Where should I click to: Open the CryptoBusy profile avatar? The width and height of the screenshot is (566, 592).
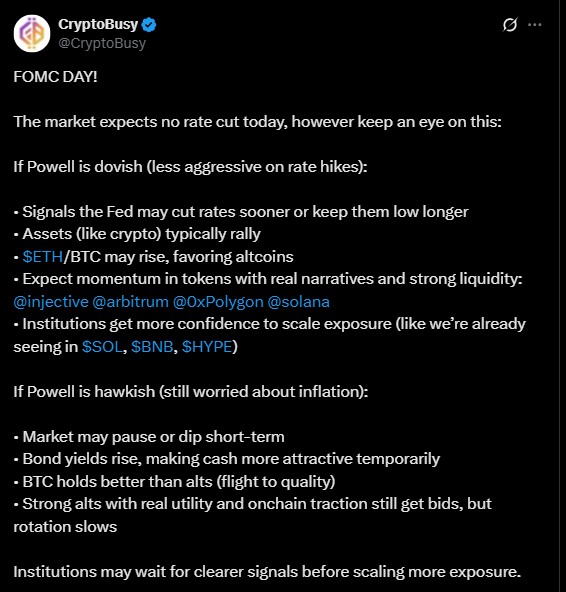click(x=32, y=33)
